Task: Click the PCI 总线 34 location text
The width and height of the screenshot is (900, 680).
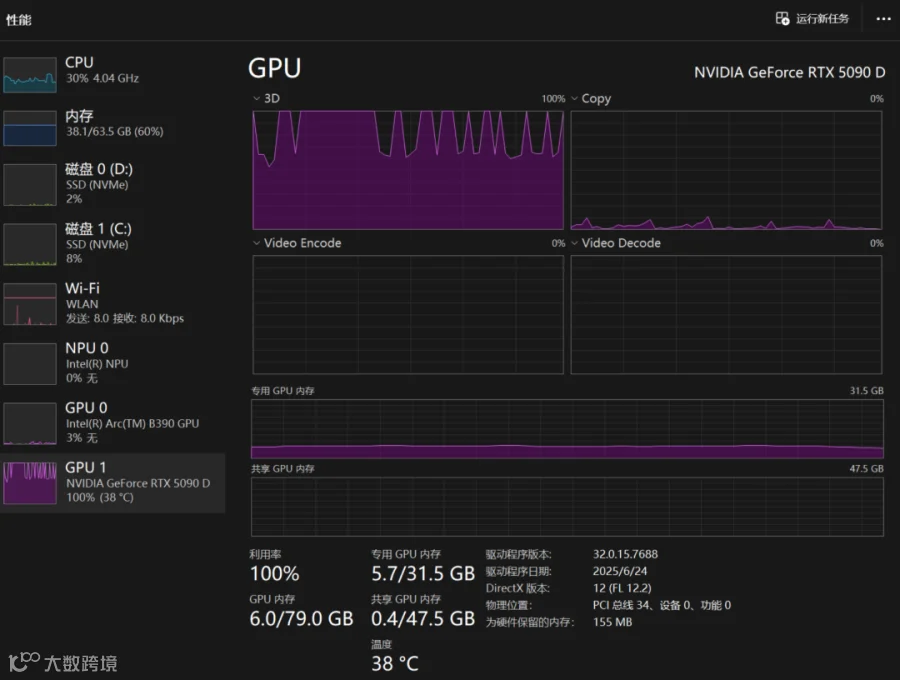Action: tap(662, 605)
